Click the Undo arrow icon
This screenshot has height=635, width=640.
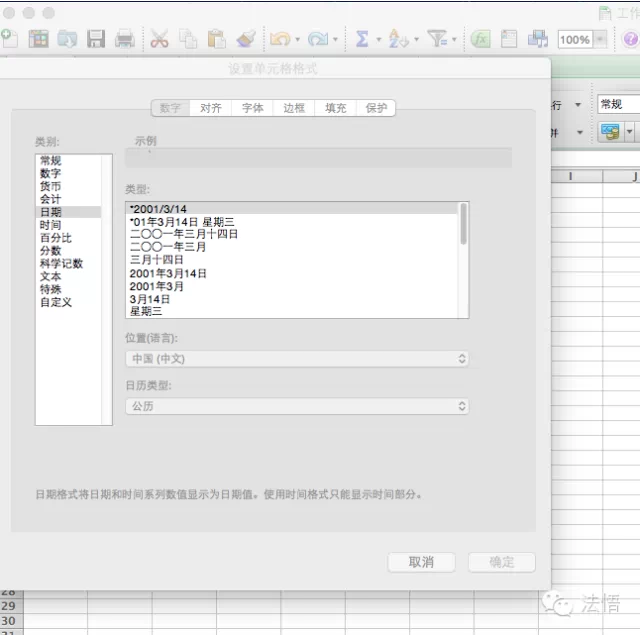click(x=280, y=39)
